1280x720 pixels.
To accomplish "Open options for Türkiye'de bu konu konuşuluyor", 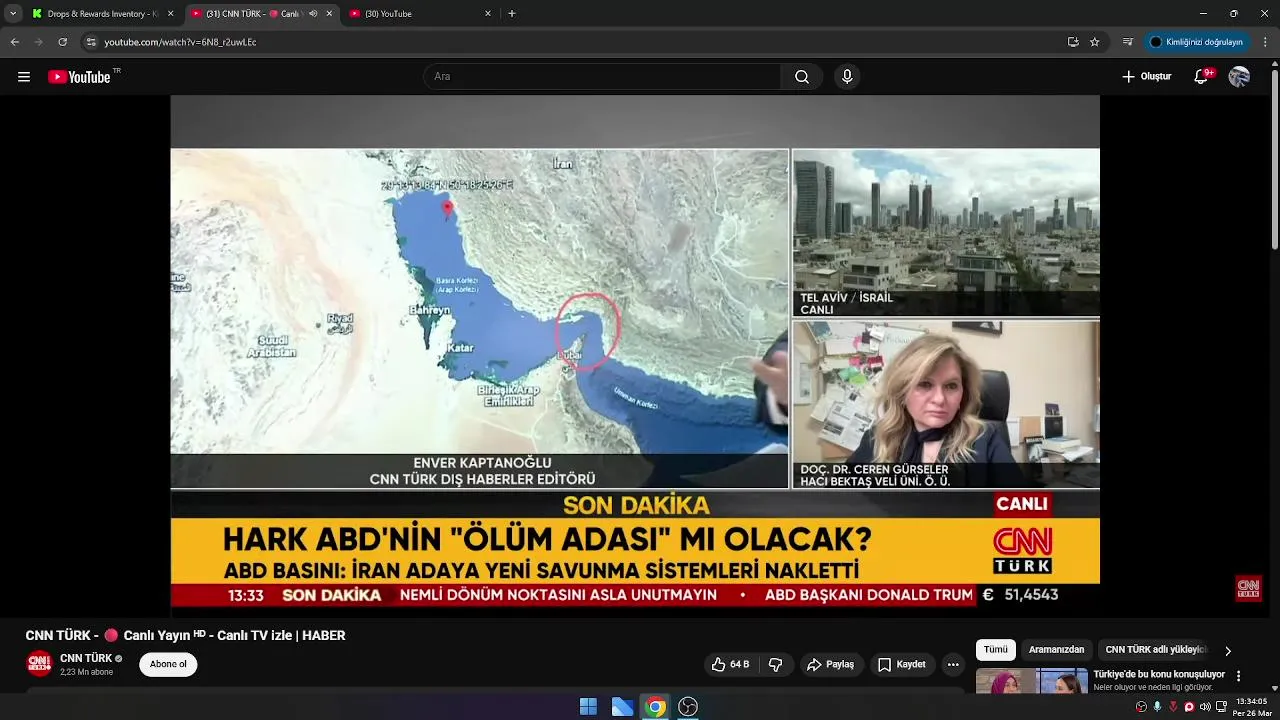I will pos(1239,676).
